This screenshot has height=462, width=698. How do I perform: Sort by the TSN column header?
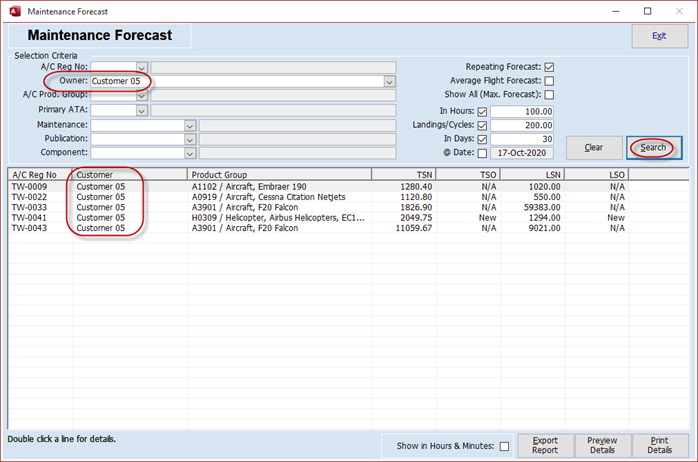pyautogui.click(x=401, y=175)
